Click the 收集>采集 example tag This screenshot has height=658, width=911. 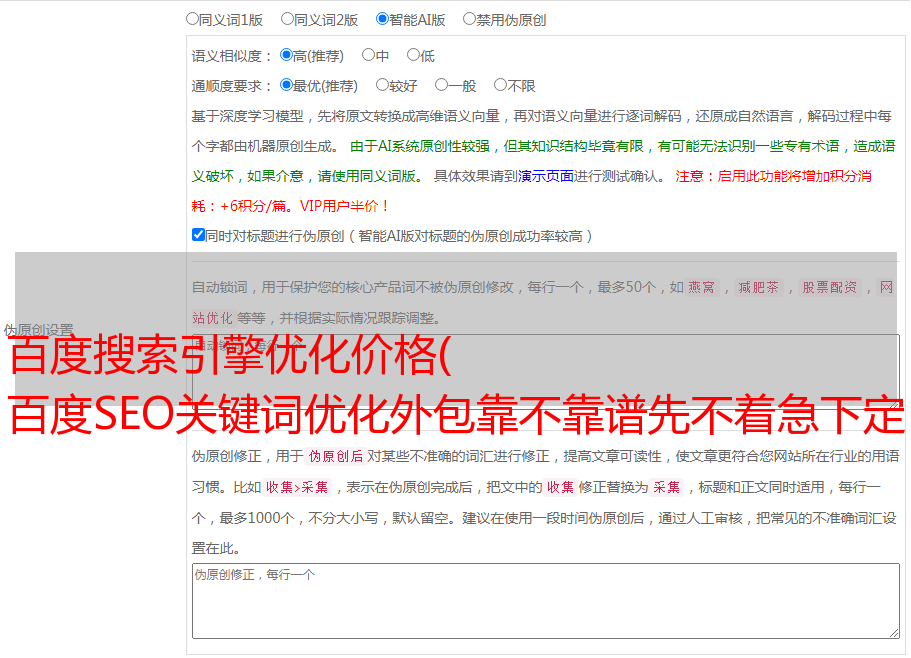coord(297,487)
